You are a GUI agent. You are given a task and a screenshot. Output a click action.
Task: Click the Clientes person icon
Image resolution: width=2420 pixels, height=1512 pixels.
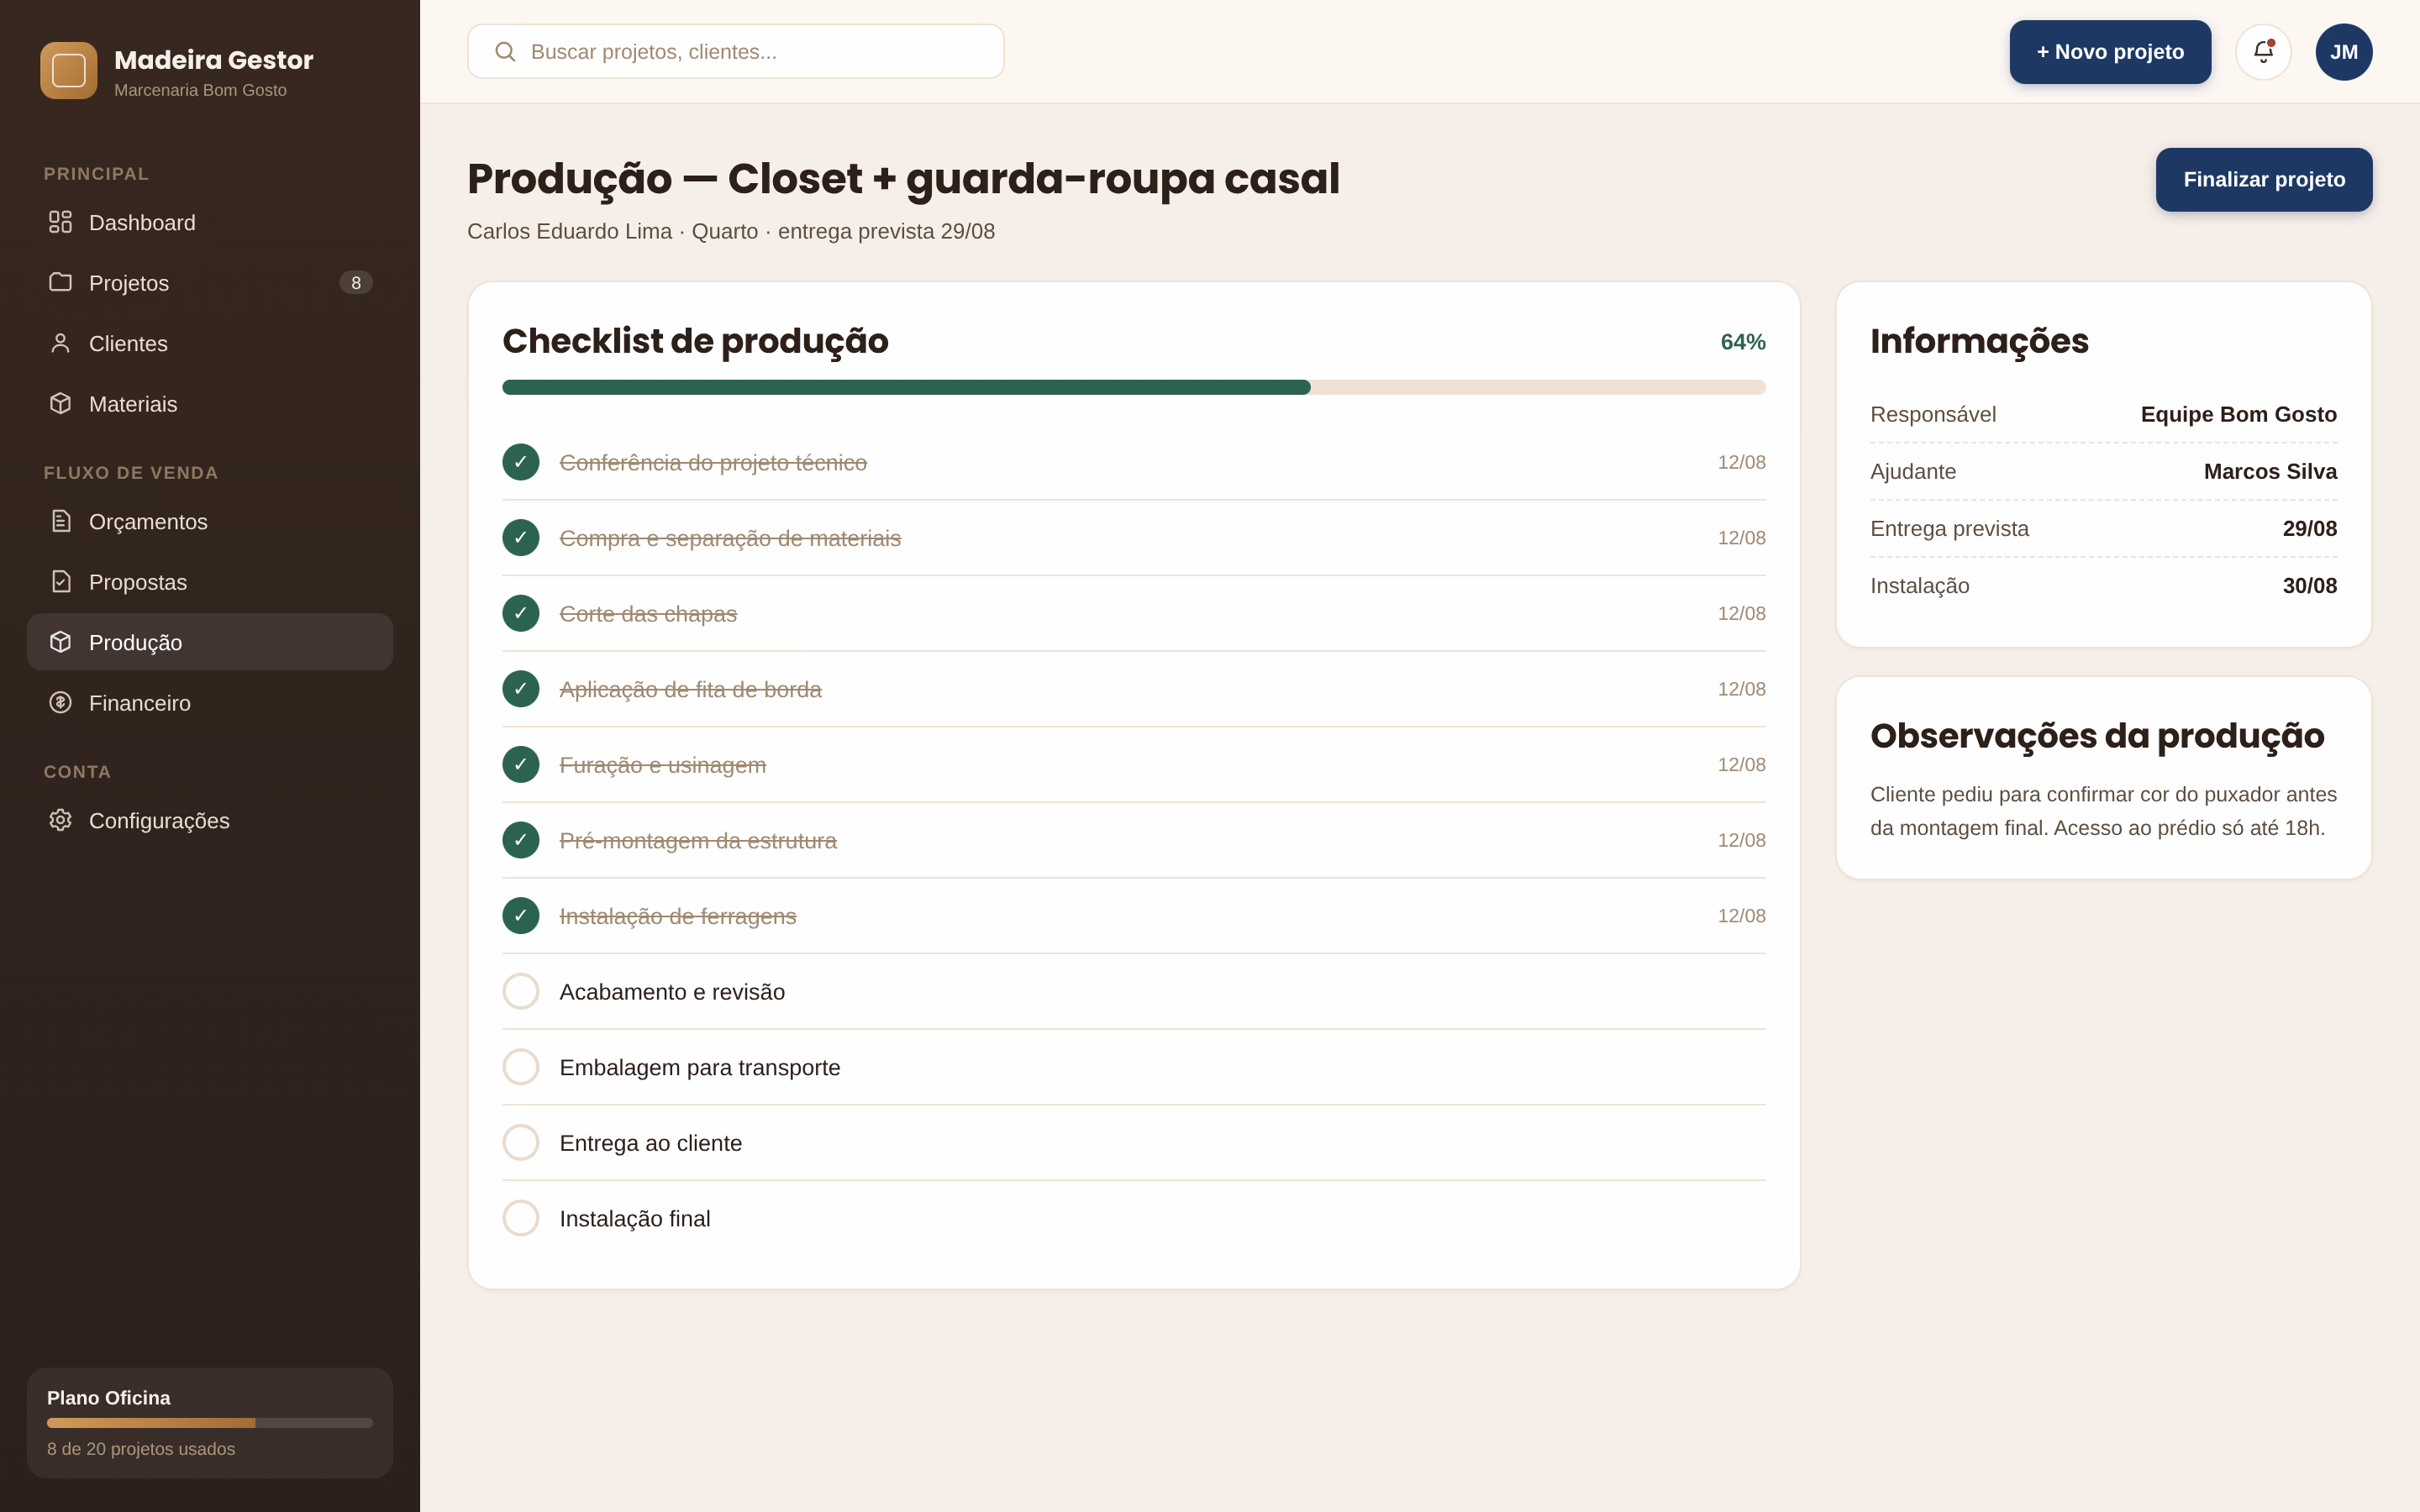(x=61, y=343)
